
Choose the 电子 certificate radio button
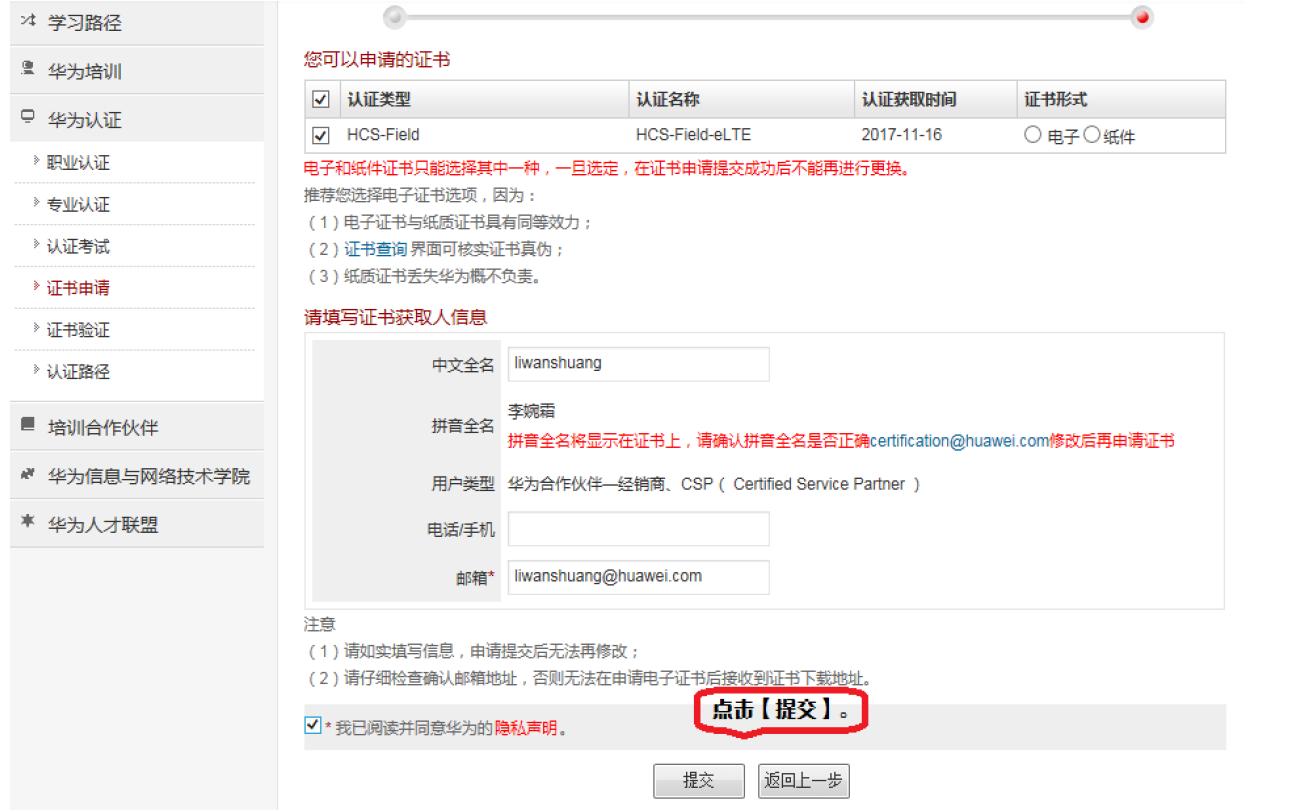point(1031,135)
